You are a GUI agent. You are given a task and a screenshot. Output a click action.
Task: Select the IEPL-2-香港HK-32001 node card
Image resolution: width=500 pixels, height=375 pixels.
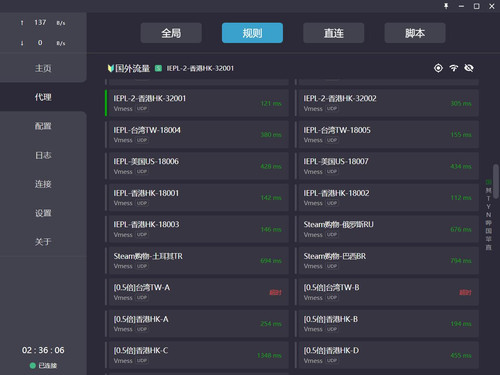coord(197,103)
